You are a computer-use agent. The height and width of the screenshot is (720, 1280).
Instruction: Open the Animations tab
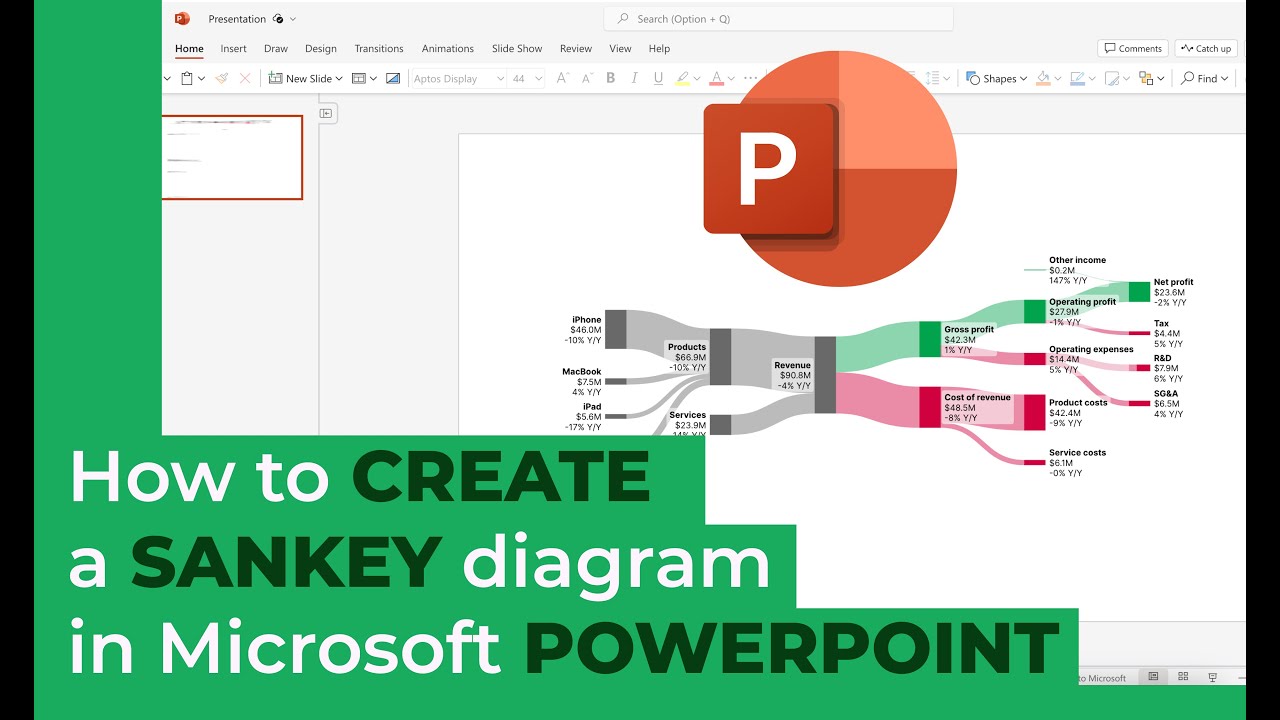tap(448, 48)
